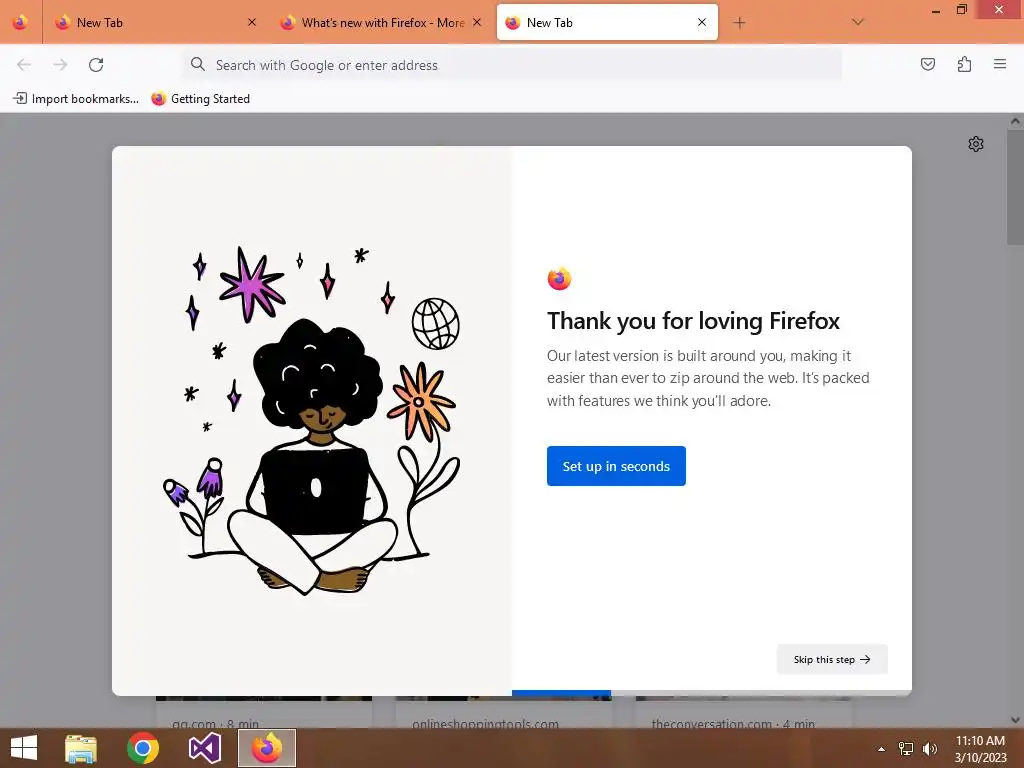Show hidden system tray icons

(x=882, y=749)
